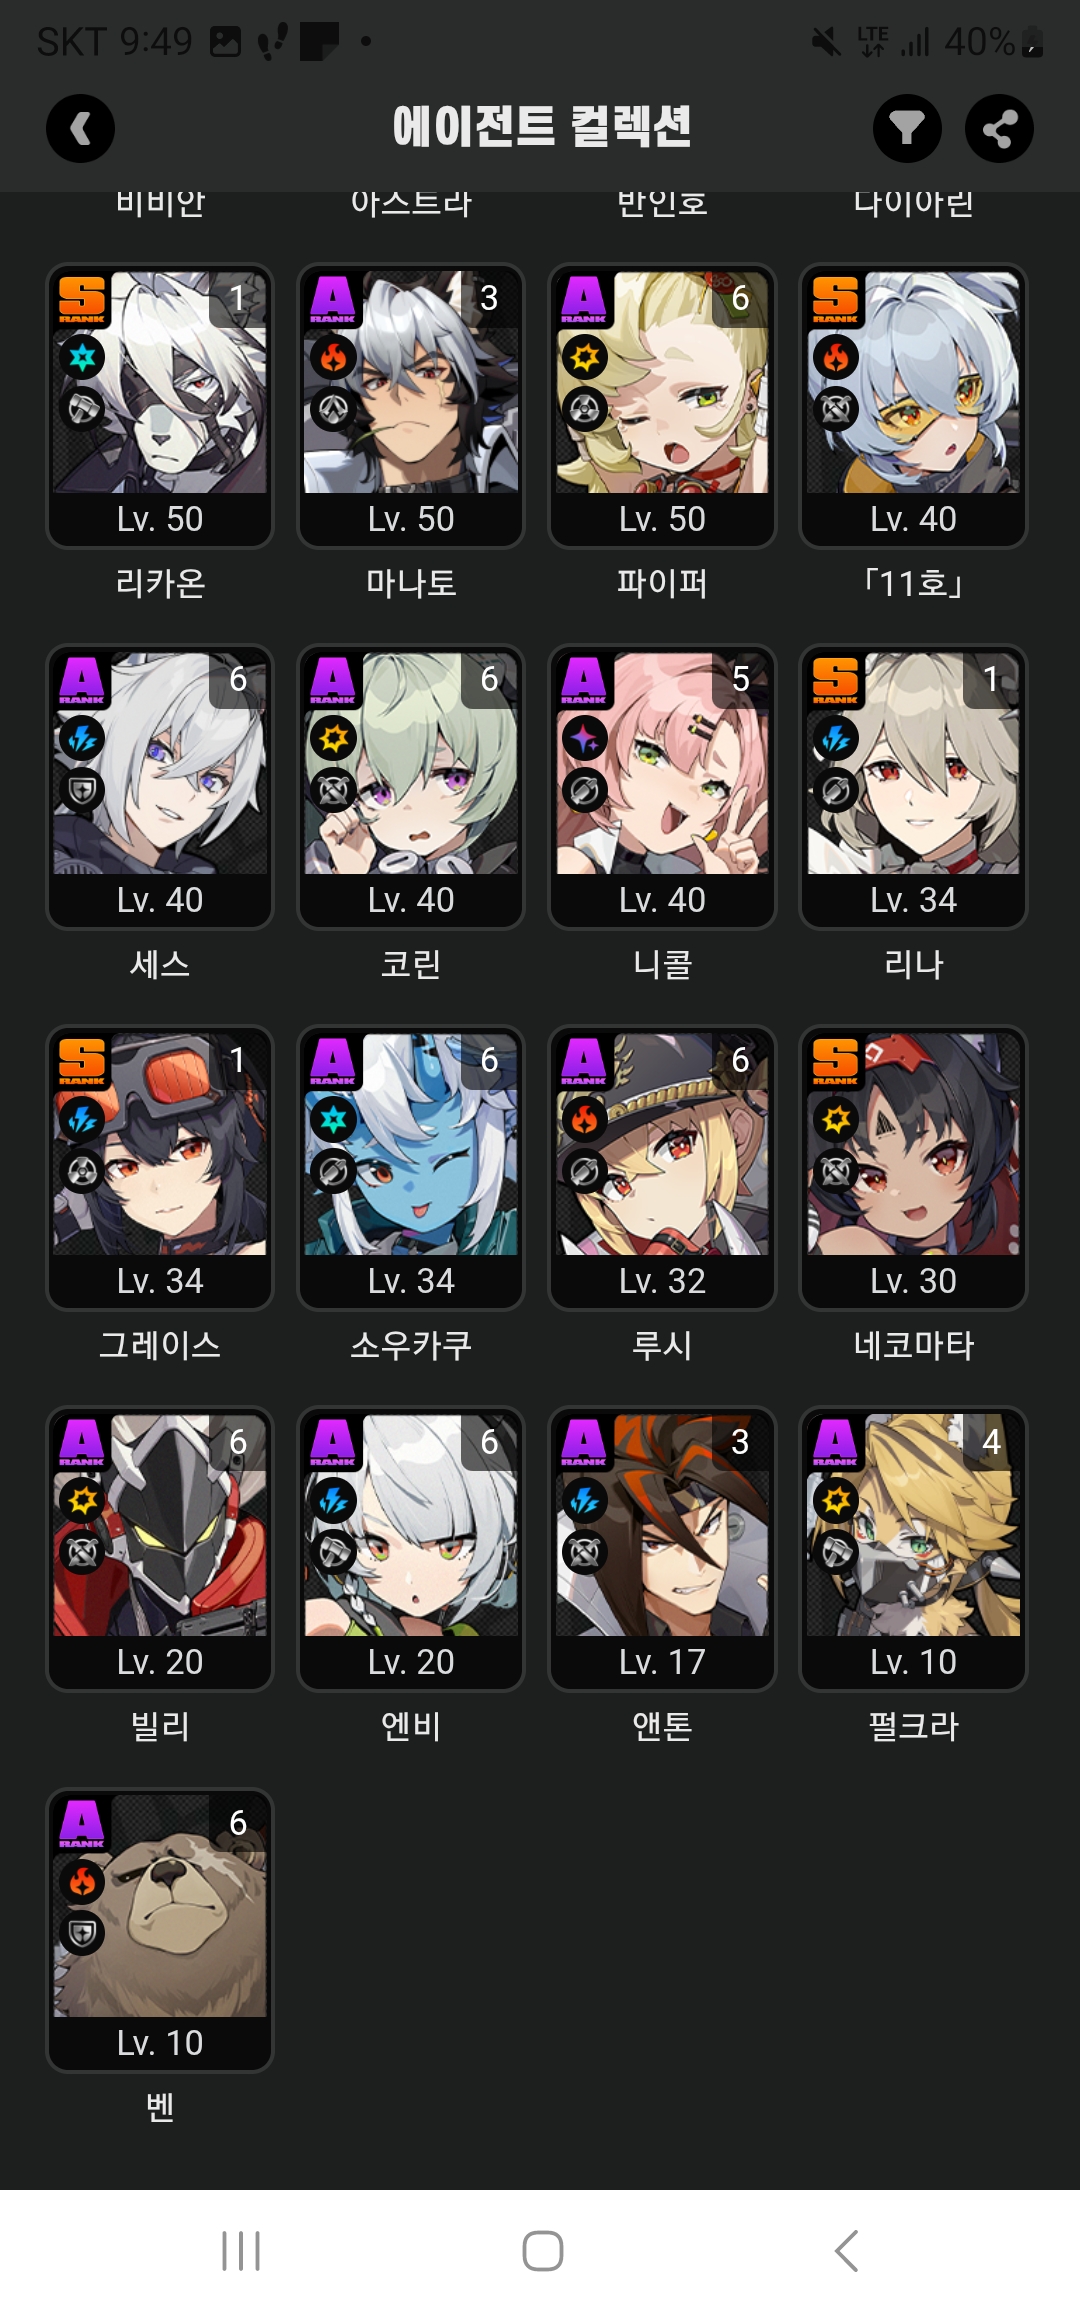Tap the ice attribute icon on 소우카쿠
Image resolution: width=1080 pixels, height=2316 pixels.
pos(333,1120)
